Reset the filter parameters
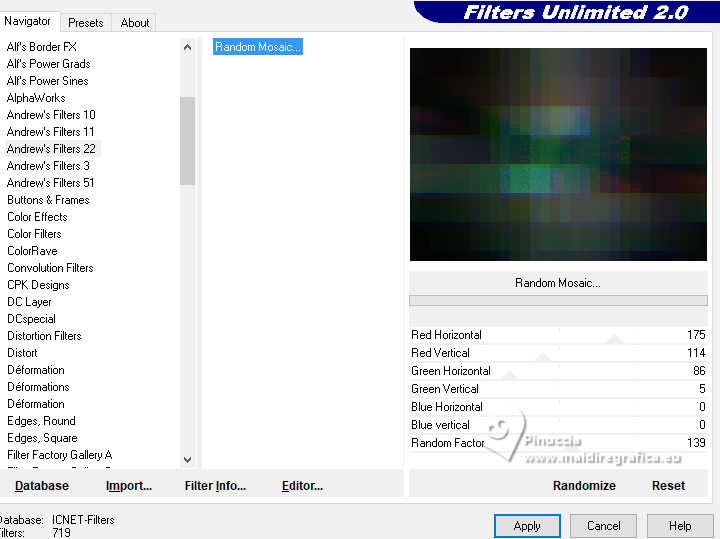This screenshot has height=539, width=720. pos(668,485)
